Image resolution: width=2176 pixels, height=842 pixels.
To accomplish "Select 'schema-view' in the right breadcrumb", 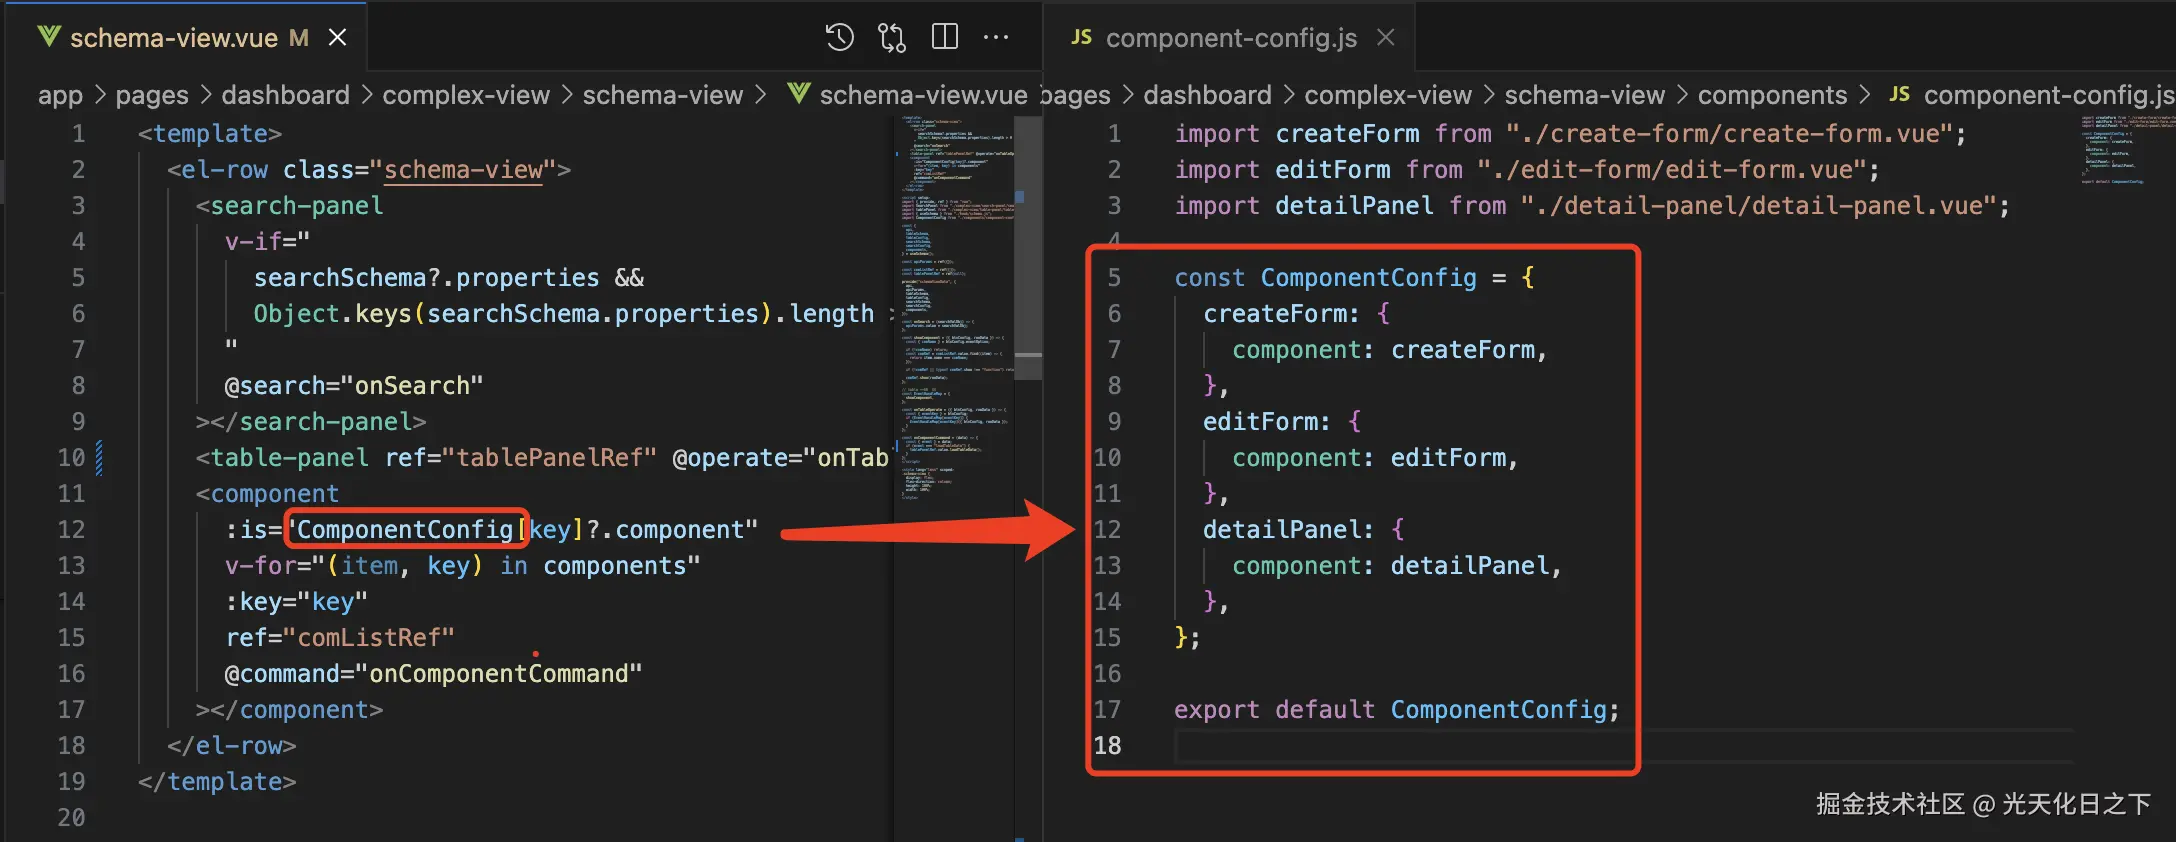I will click(1585, 95).
